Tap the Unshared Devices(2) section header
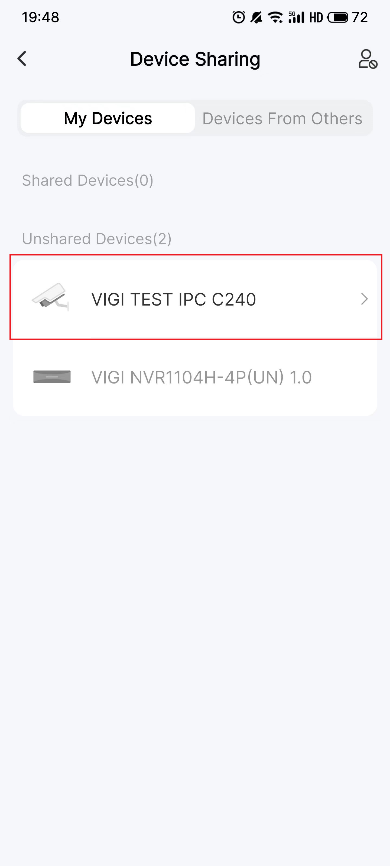This screenshot has width=390, height=866. pos(97,239)
